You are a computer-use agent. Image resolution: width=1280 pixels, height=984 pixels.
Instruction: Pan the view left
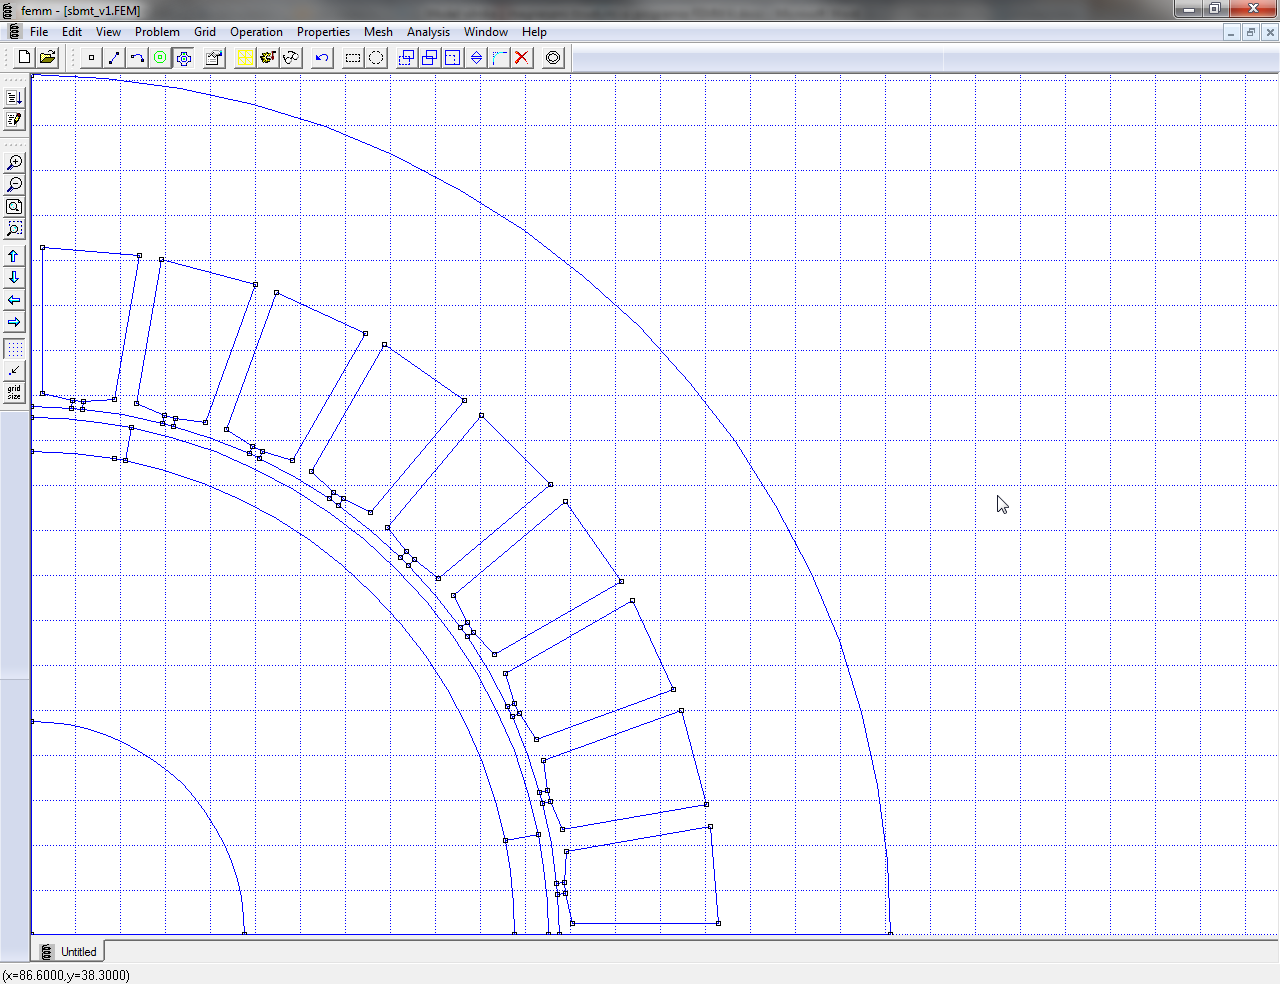[x=14, y=300]
